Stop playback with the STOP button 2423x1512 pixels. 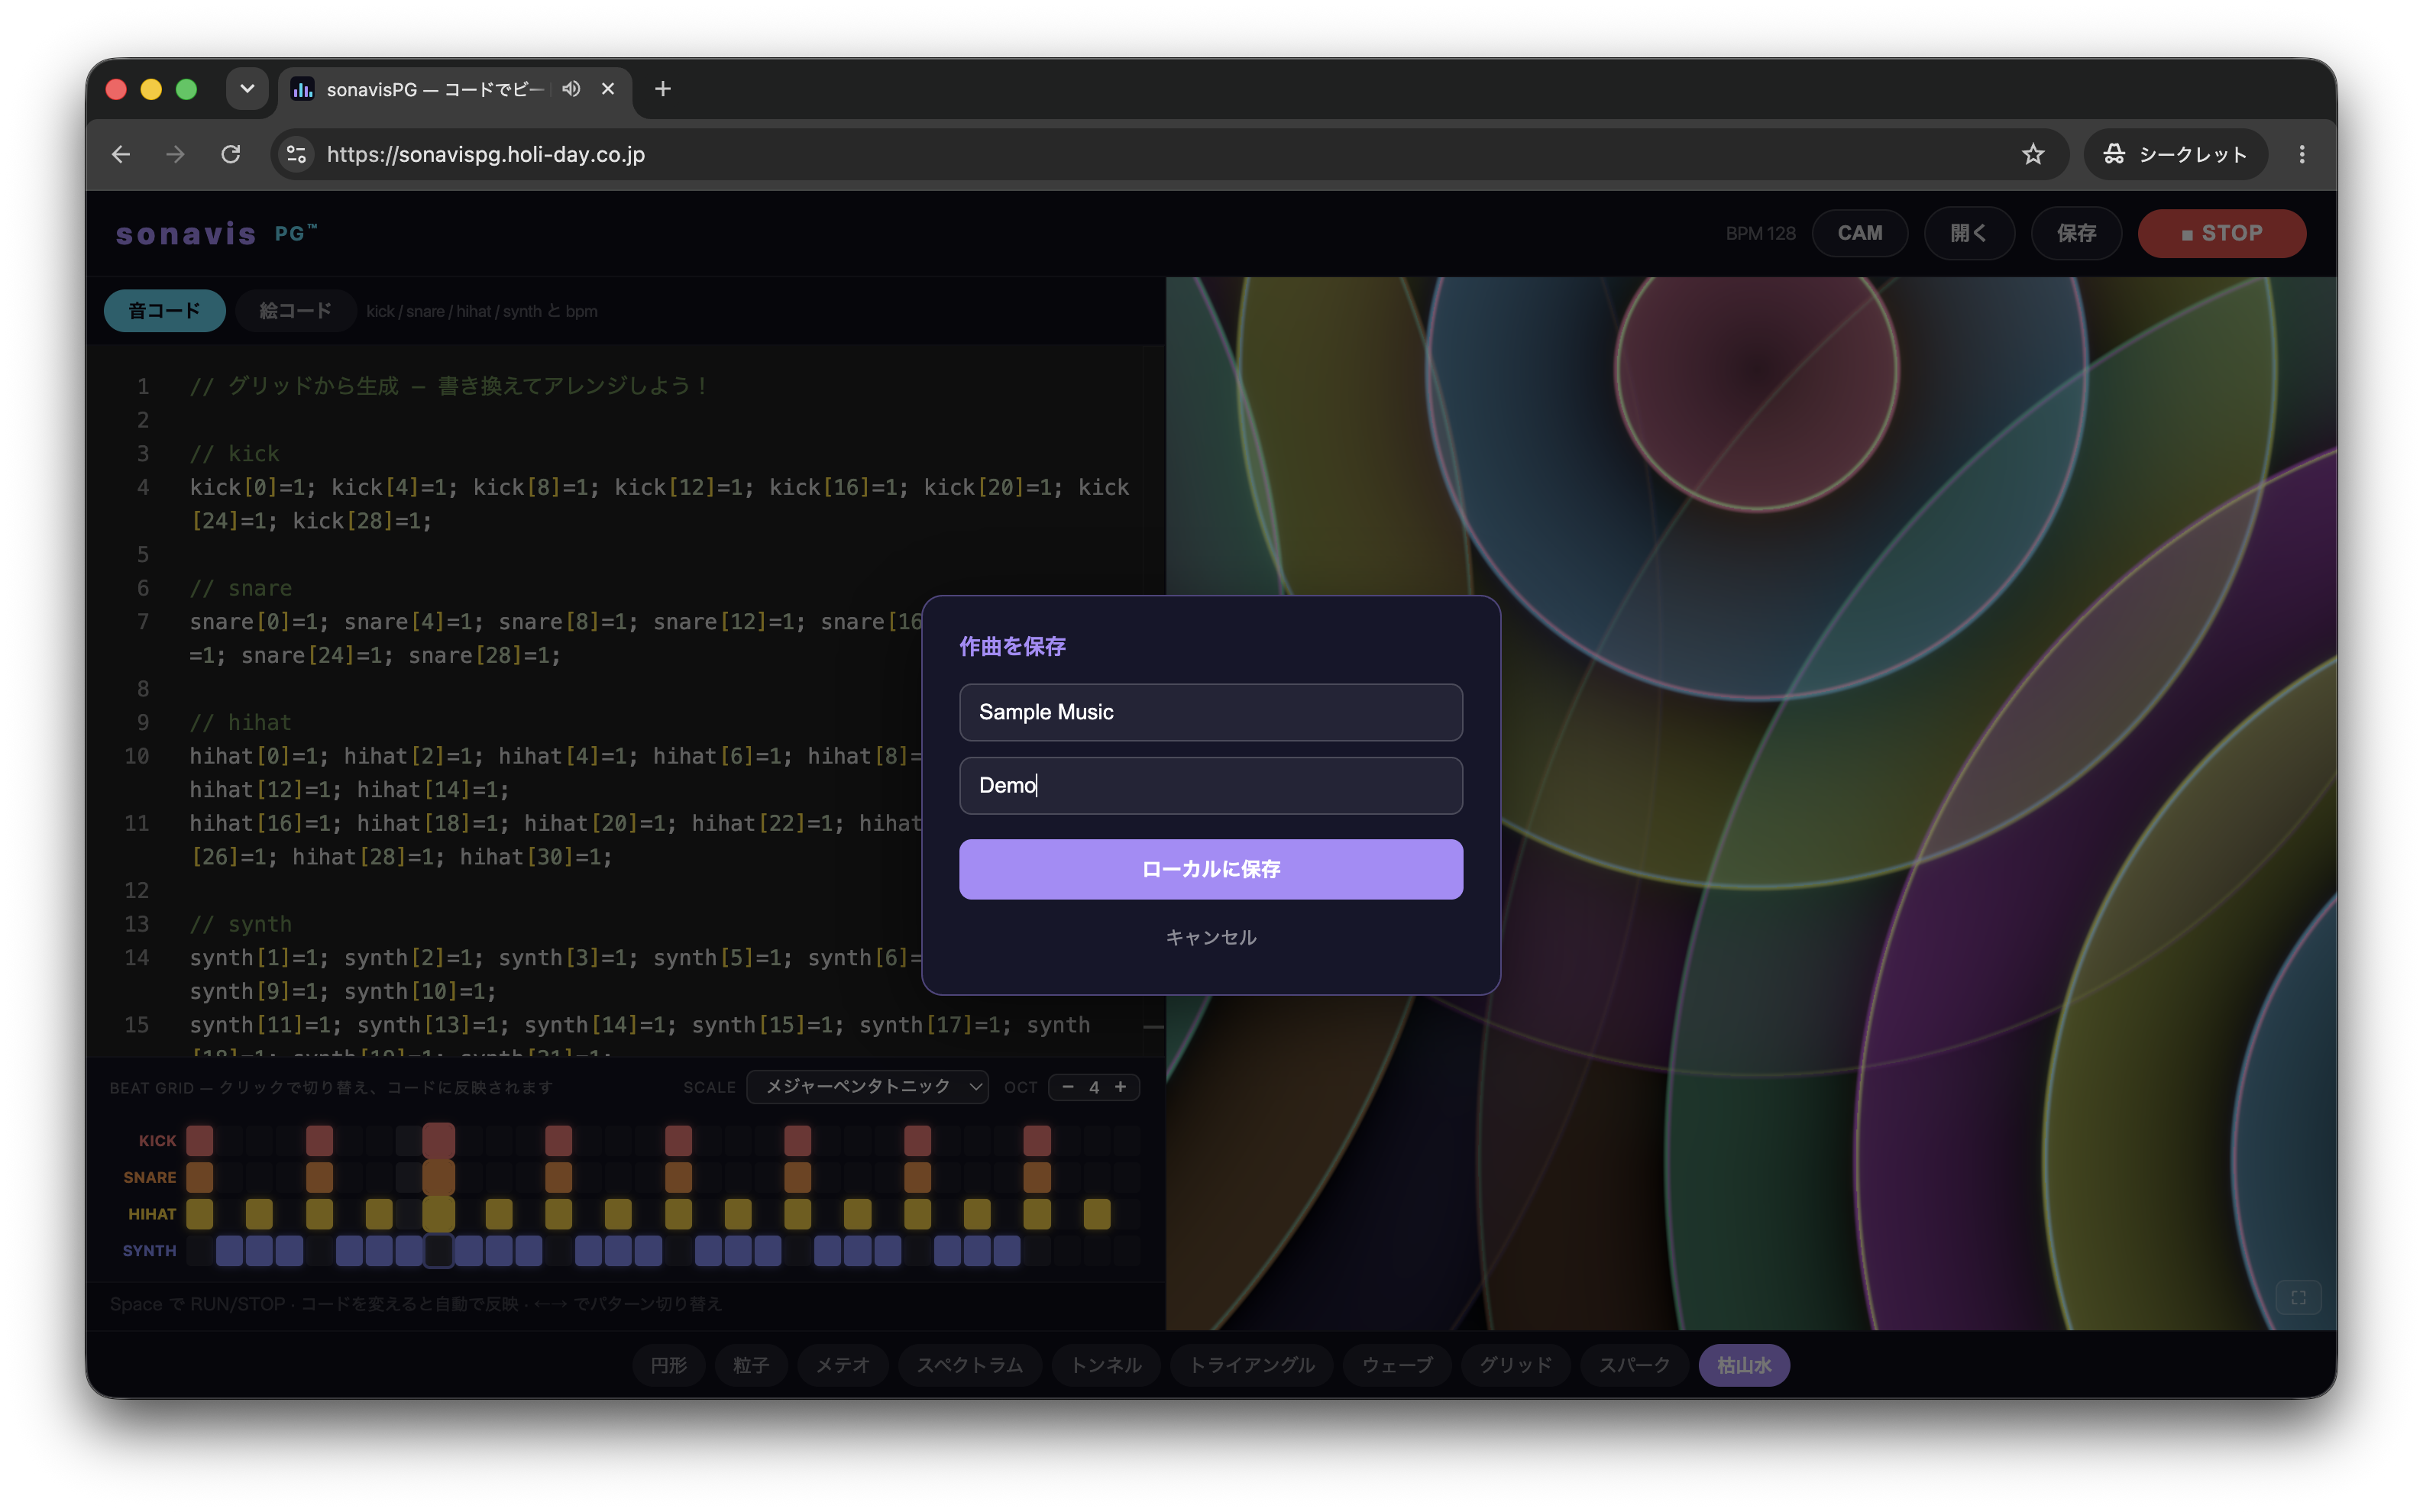click(2221, 233)
